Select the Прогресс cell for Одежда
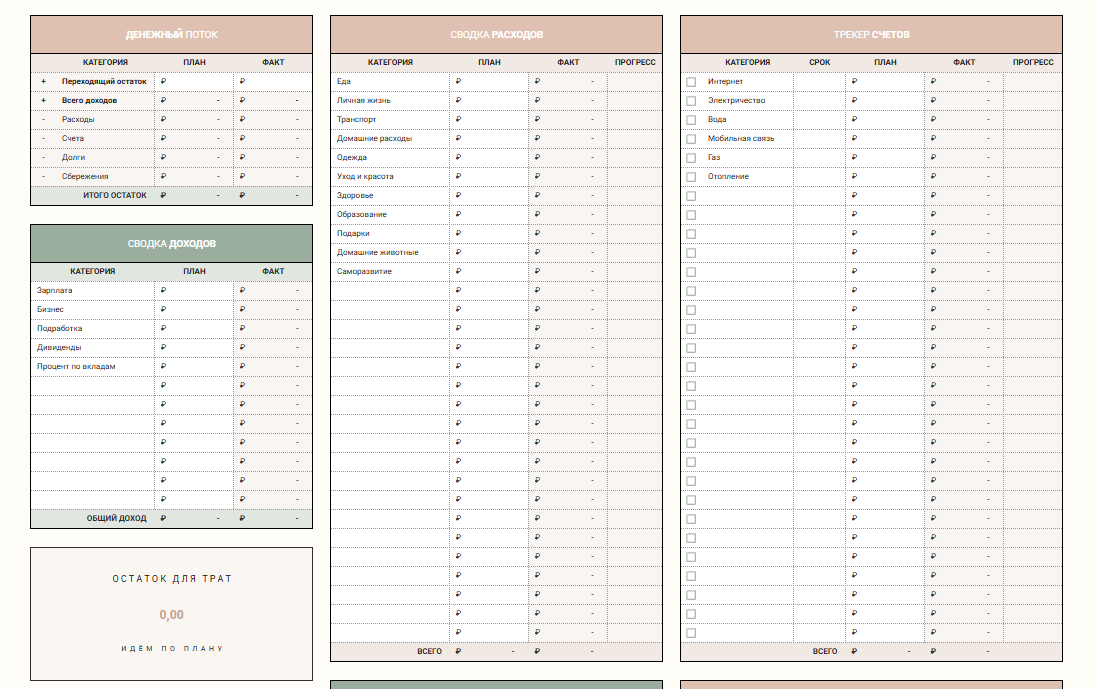 coord(634,158)
